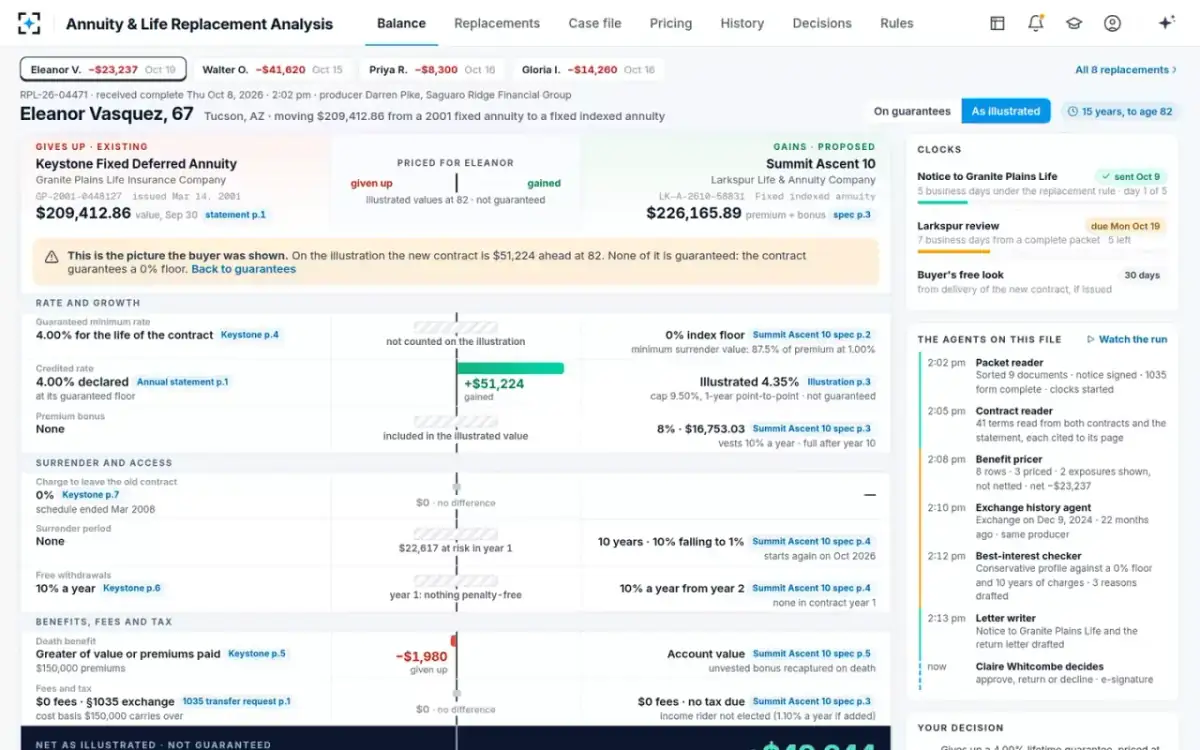Open Summit Ascent 10 spec p.2 citation
The height and width of the screenshot is (750, 1200).
(812, 335)
